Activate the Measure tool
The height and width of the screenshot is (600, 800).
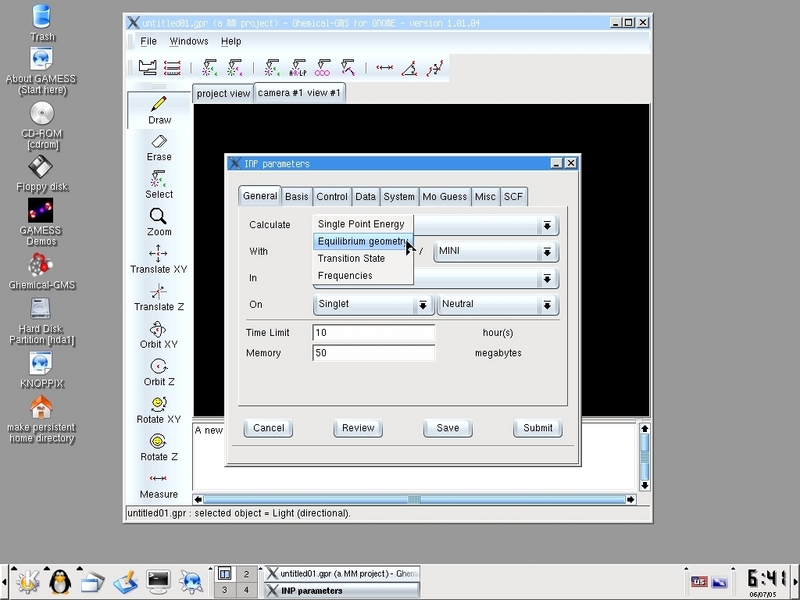click(159, 484)
